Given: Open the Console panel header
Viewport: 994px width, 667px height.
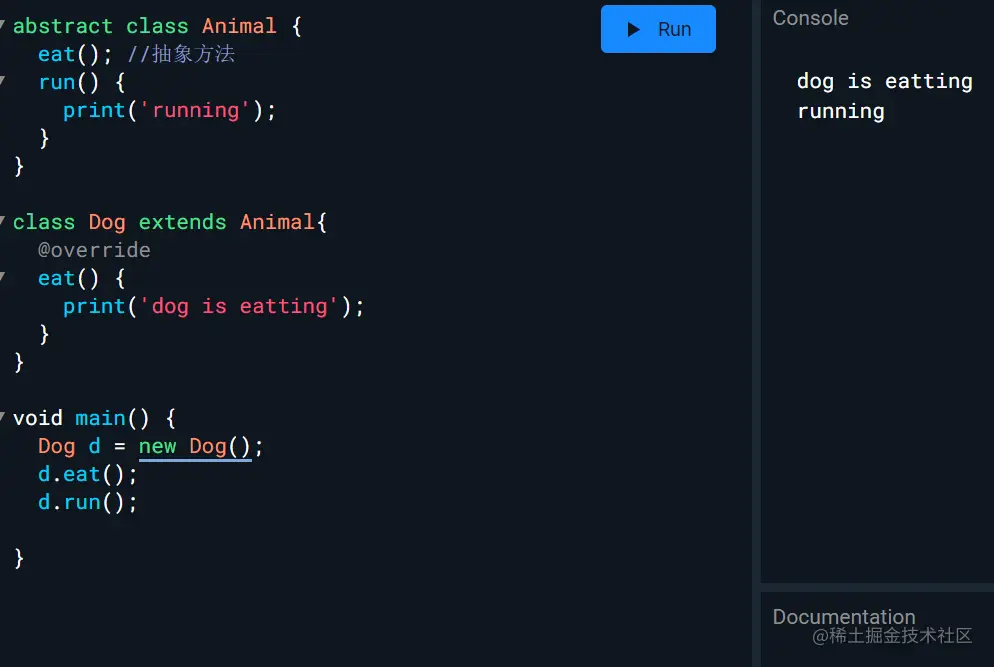Looking at the screenshot, I should coord(810,18).
